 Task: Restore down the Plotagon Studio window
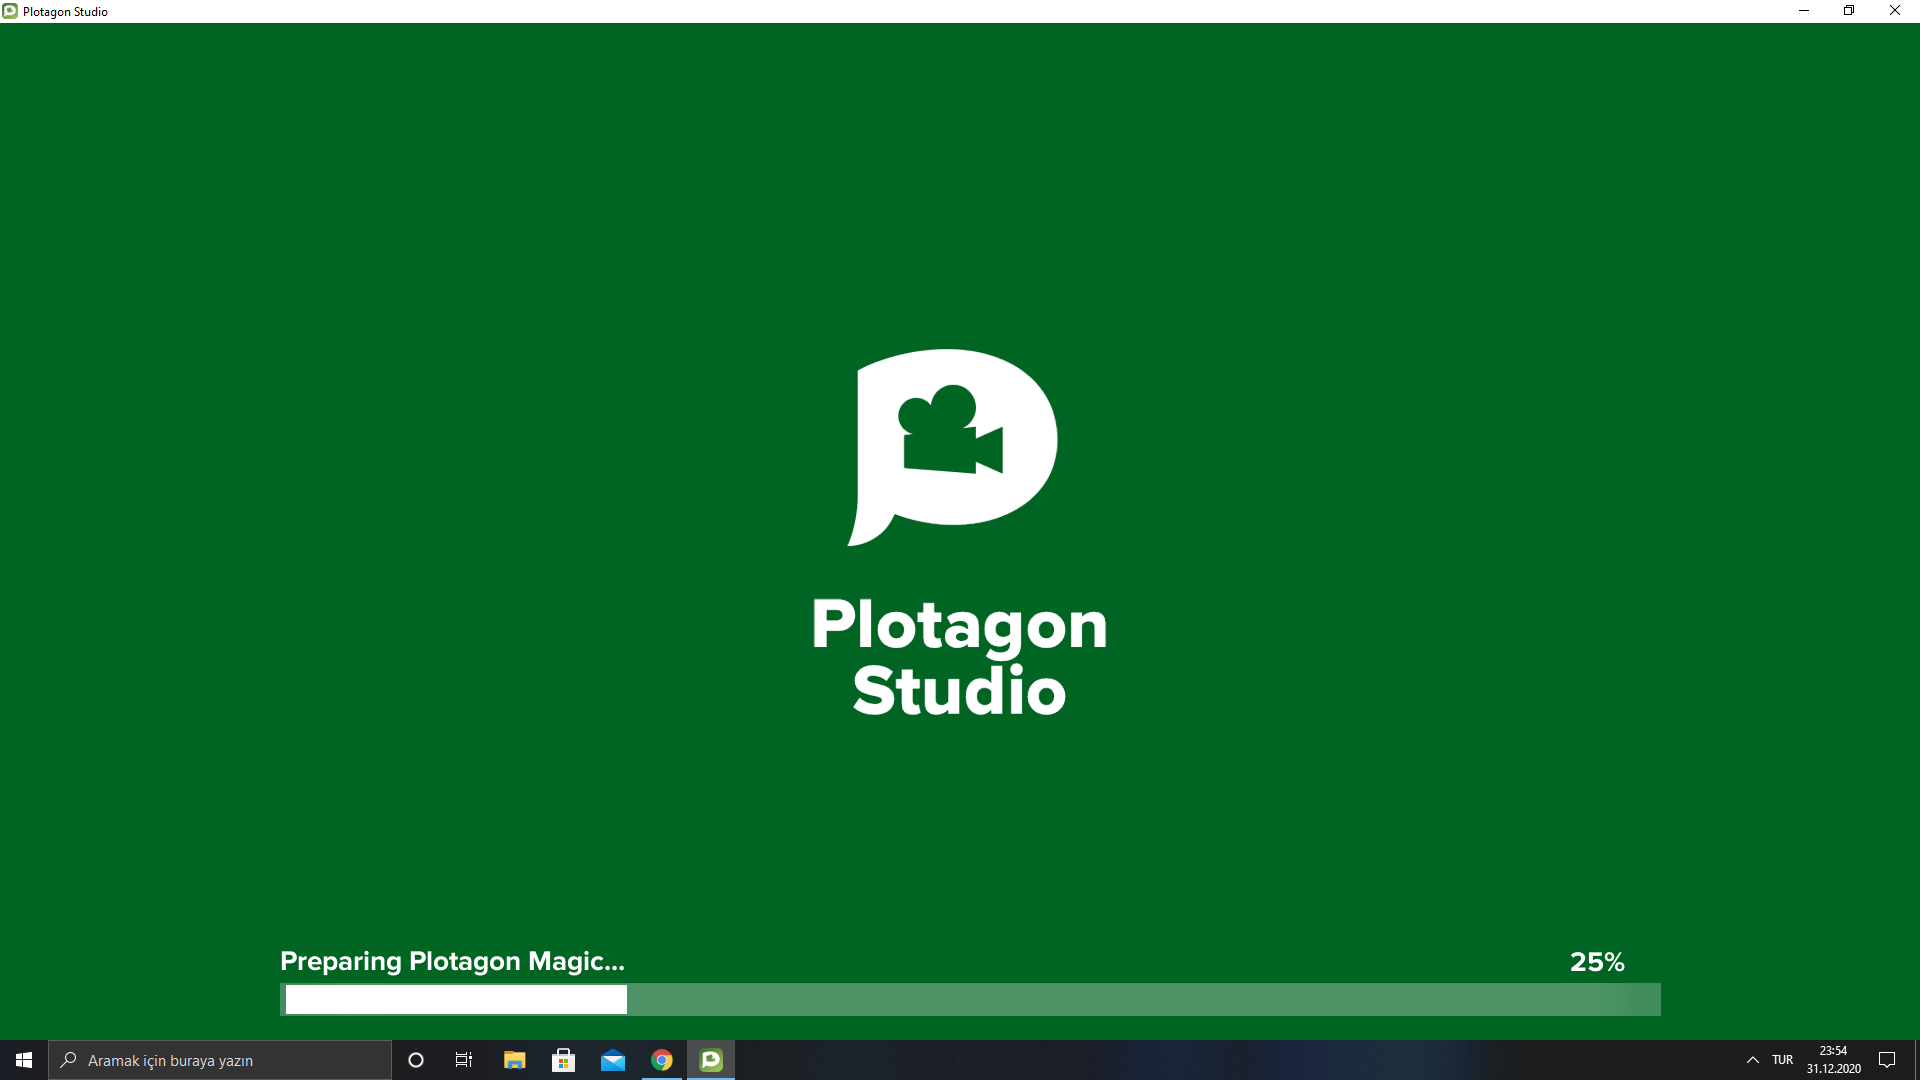pyautogui.click(x=1849, y=11)
